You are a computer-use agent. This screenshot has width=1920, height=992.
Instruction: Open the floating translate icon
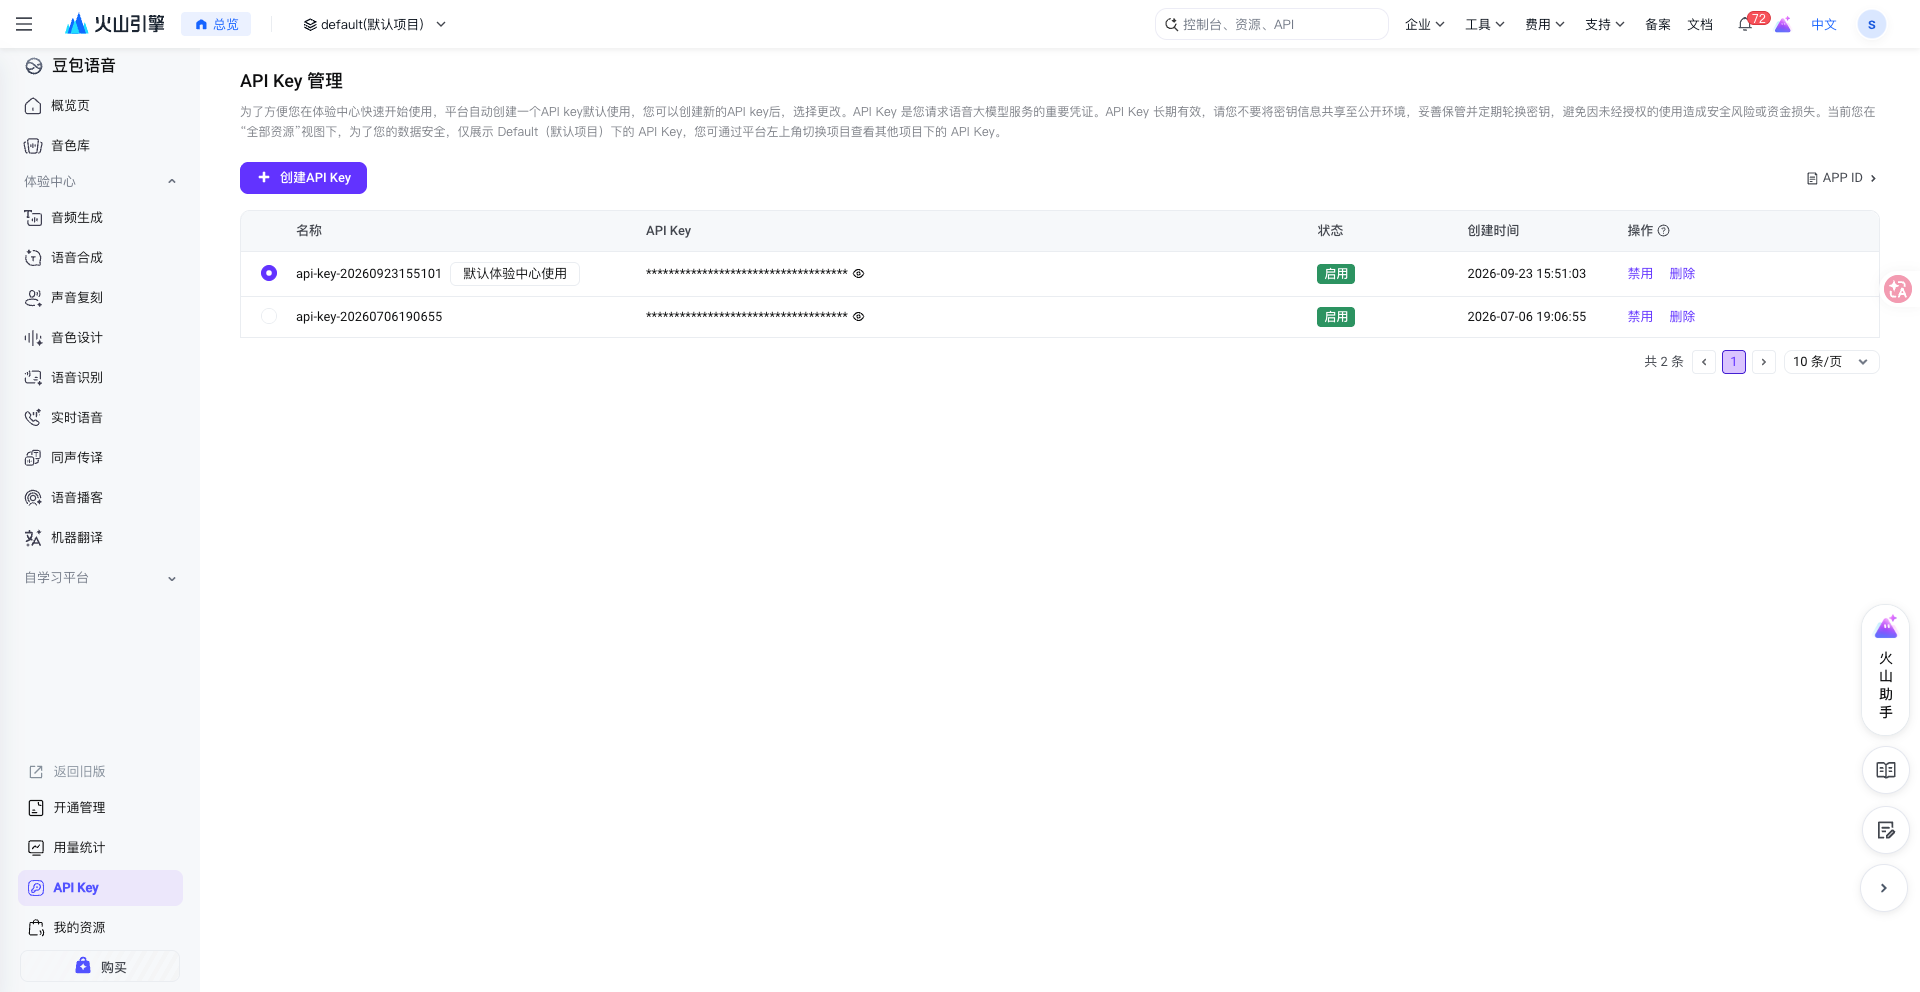pos(1897,289)
